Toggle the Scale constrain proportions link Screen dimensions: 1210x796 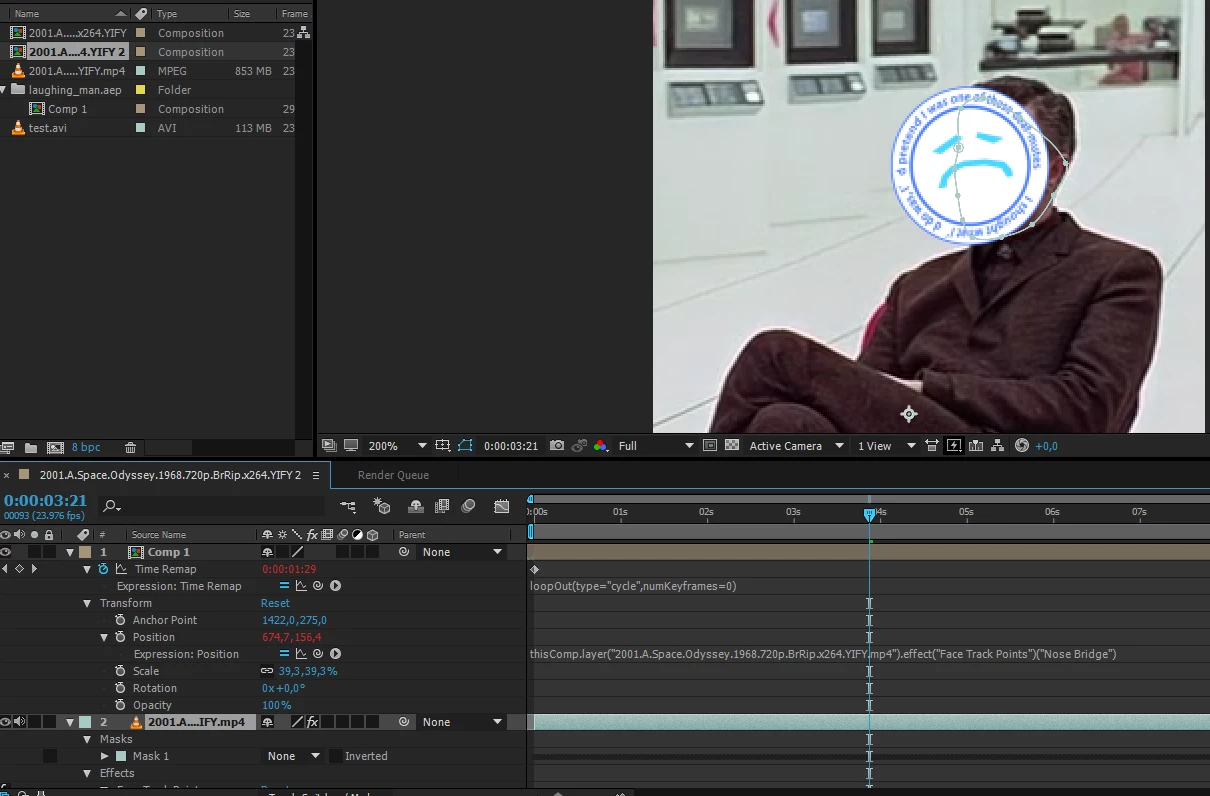[267, 671]
